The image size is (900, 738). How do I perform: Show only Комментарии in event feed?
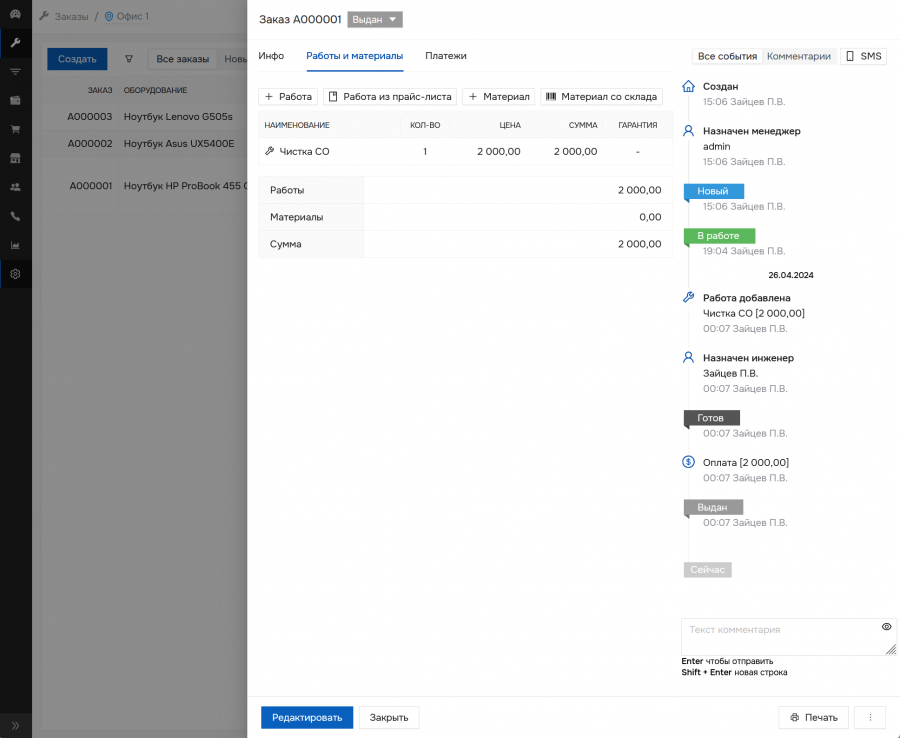[798, 57]
